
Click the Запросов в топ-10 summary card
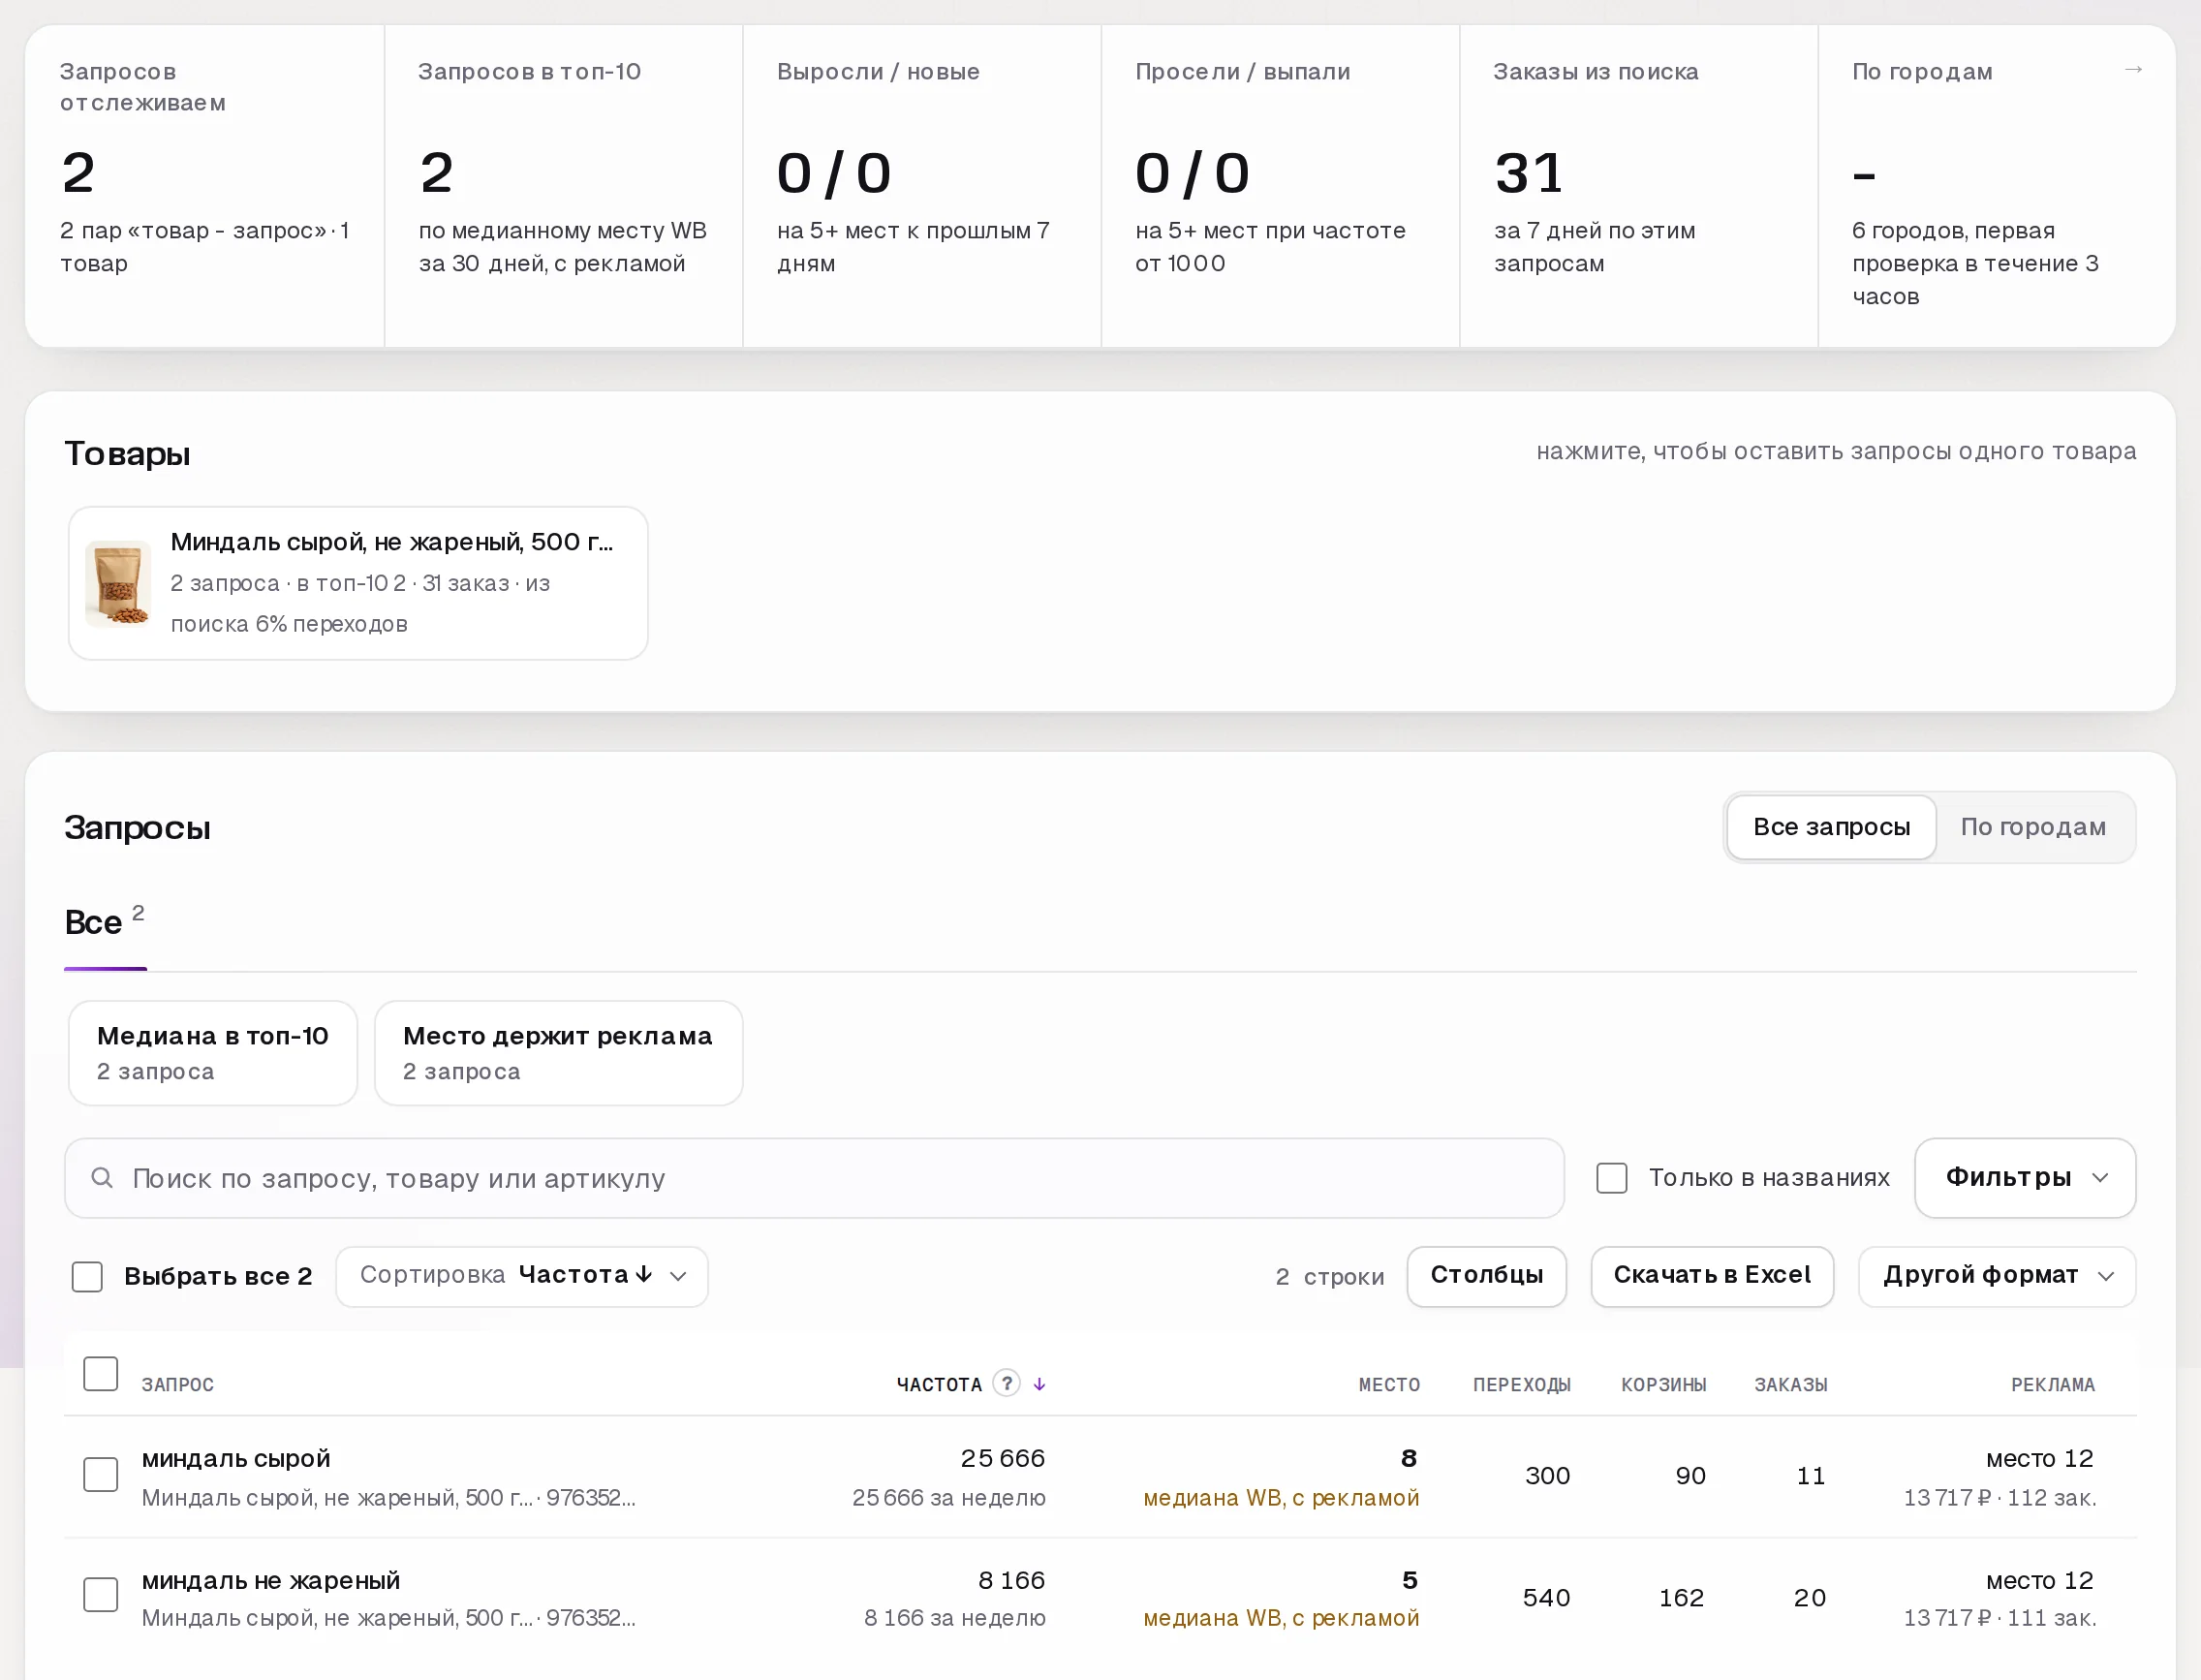pos(563,186)
